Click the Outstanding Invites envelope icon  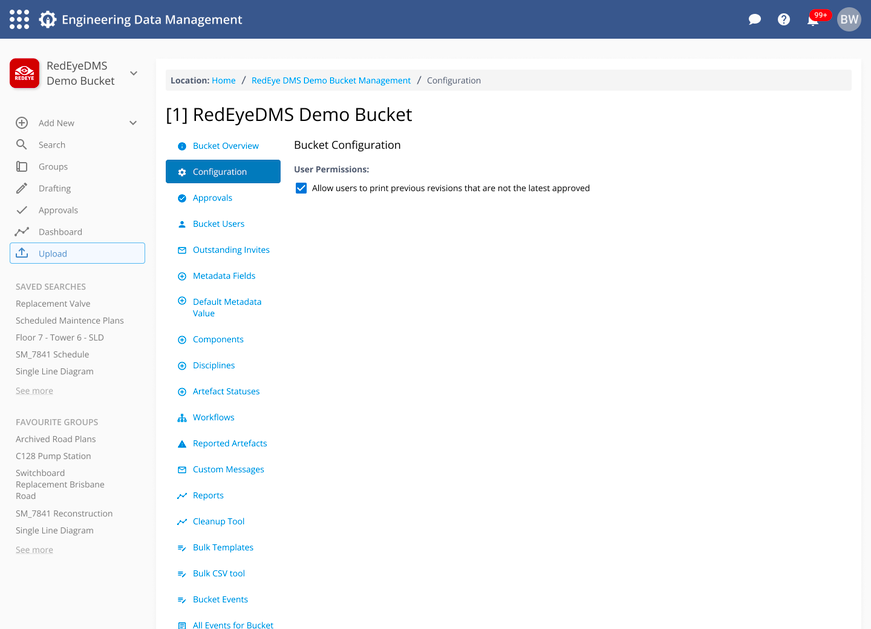click(182, 250)
